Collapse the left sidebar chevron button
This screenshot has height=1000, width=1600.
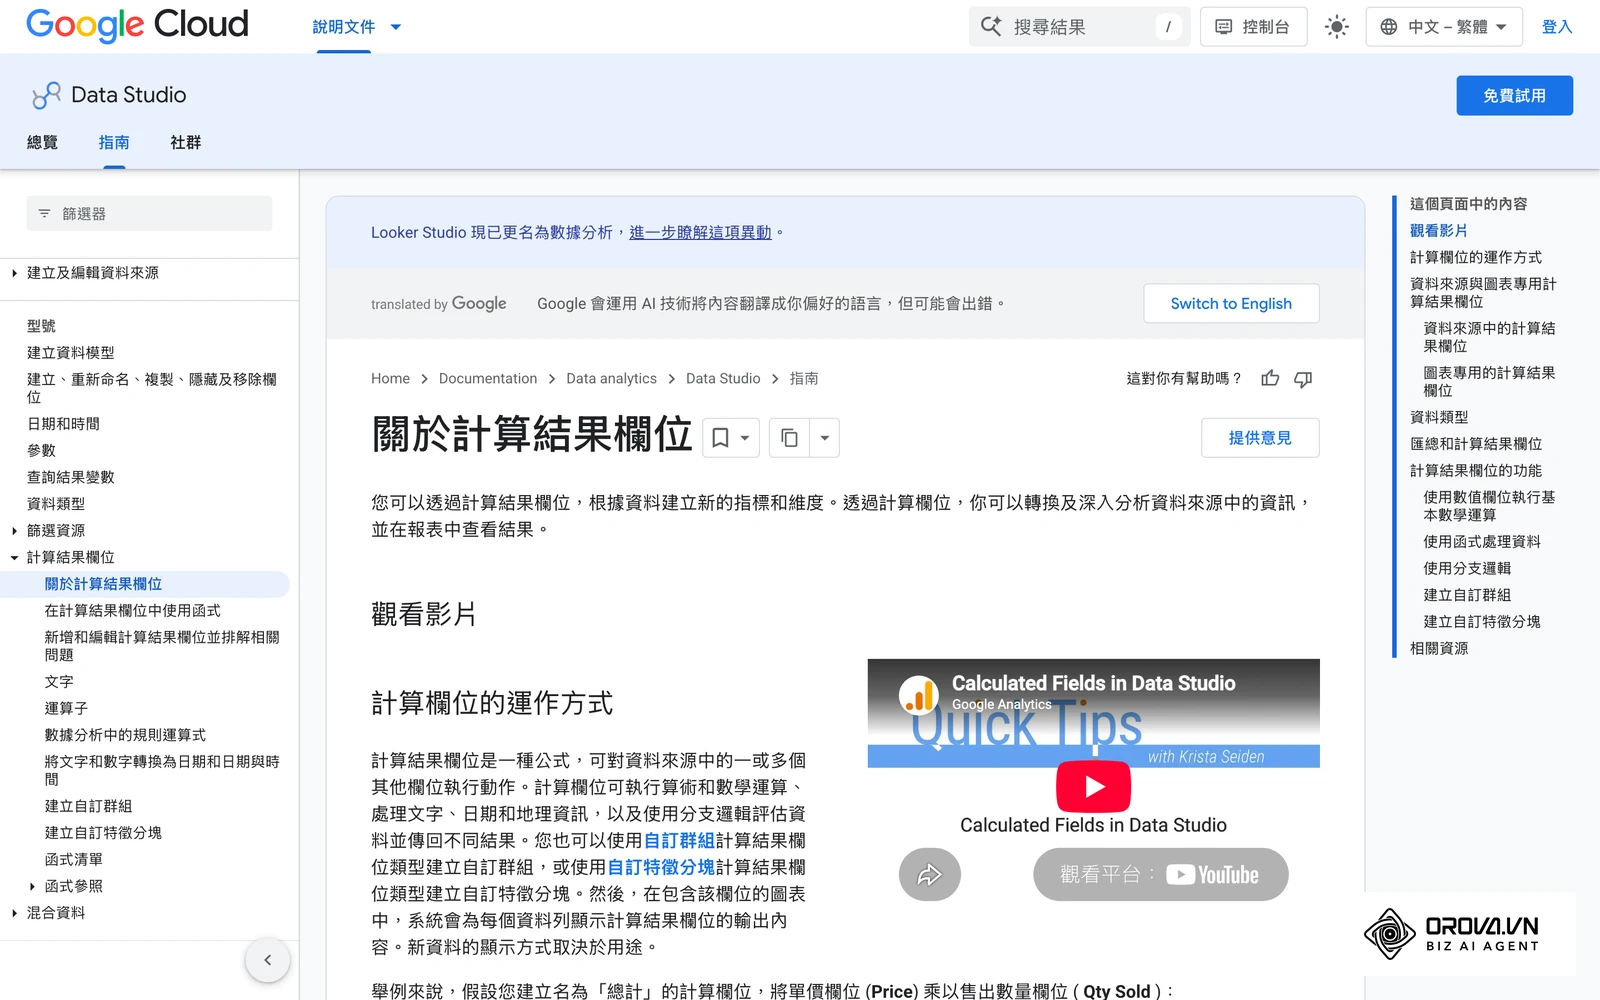coord(267,961)
